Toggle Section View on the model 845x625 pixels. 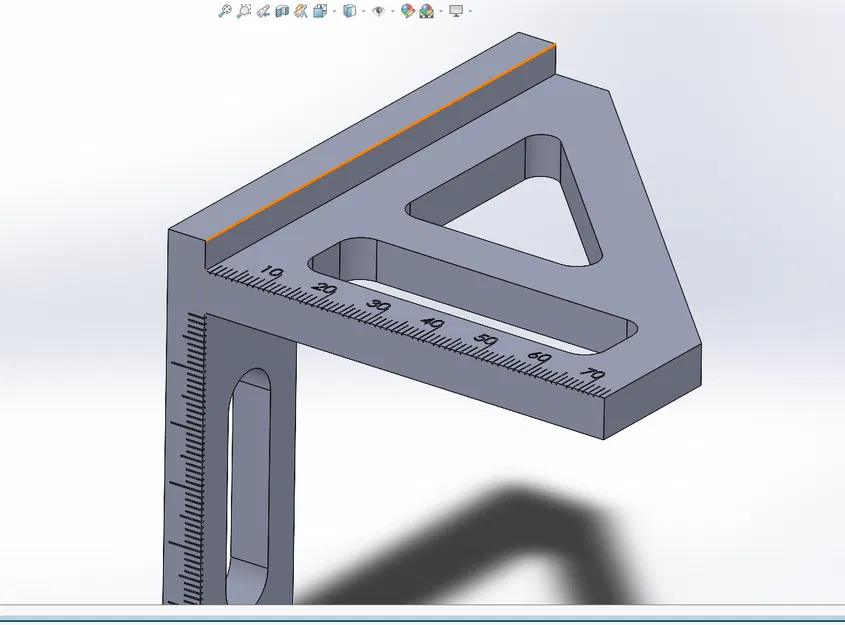click(x=281, y=12)
